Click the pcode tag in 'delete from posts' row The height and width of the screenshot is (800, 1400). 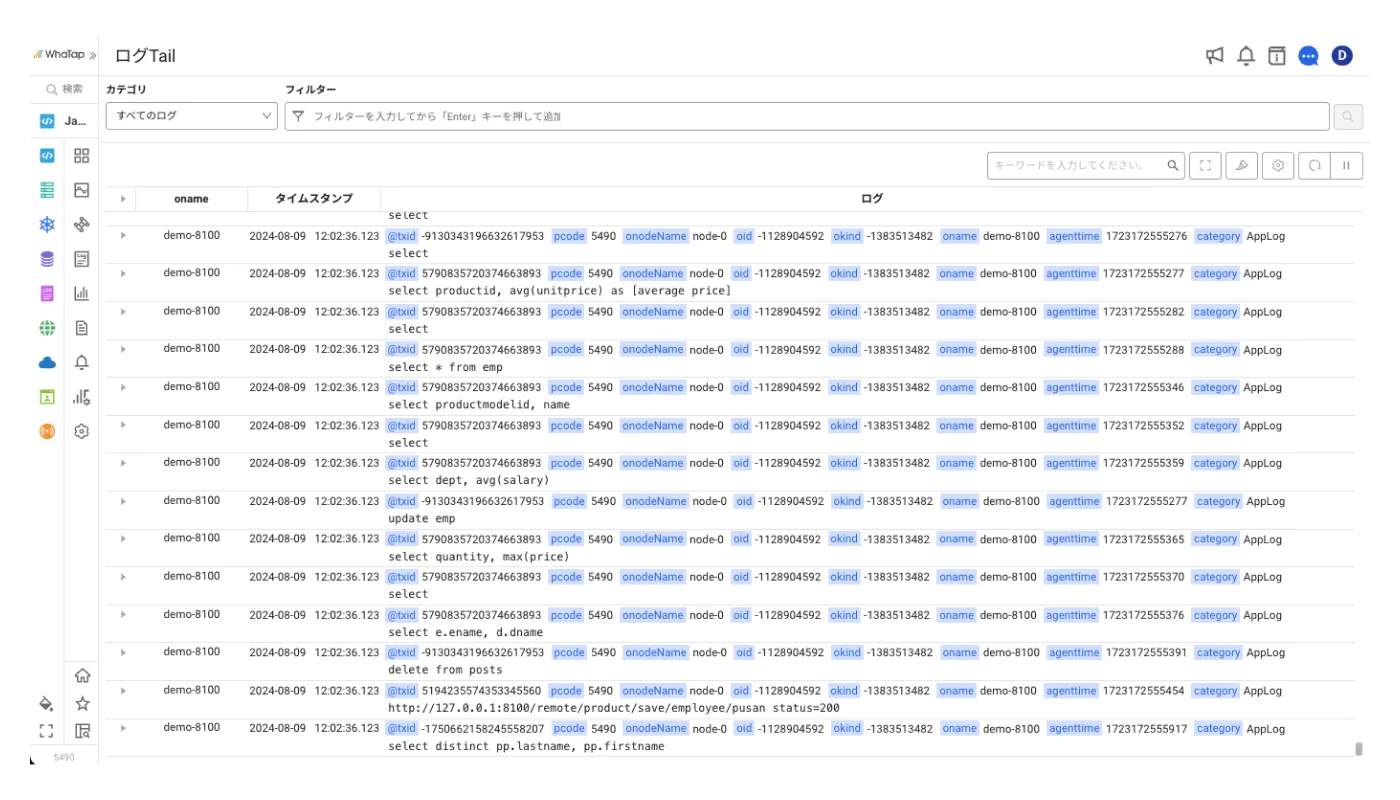[x=569, y=652]
